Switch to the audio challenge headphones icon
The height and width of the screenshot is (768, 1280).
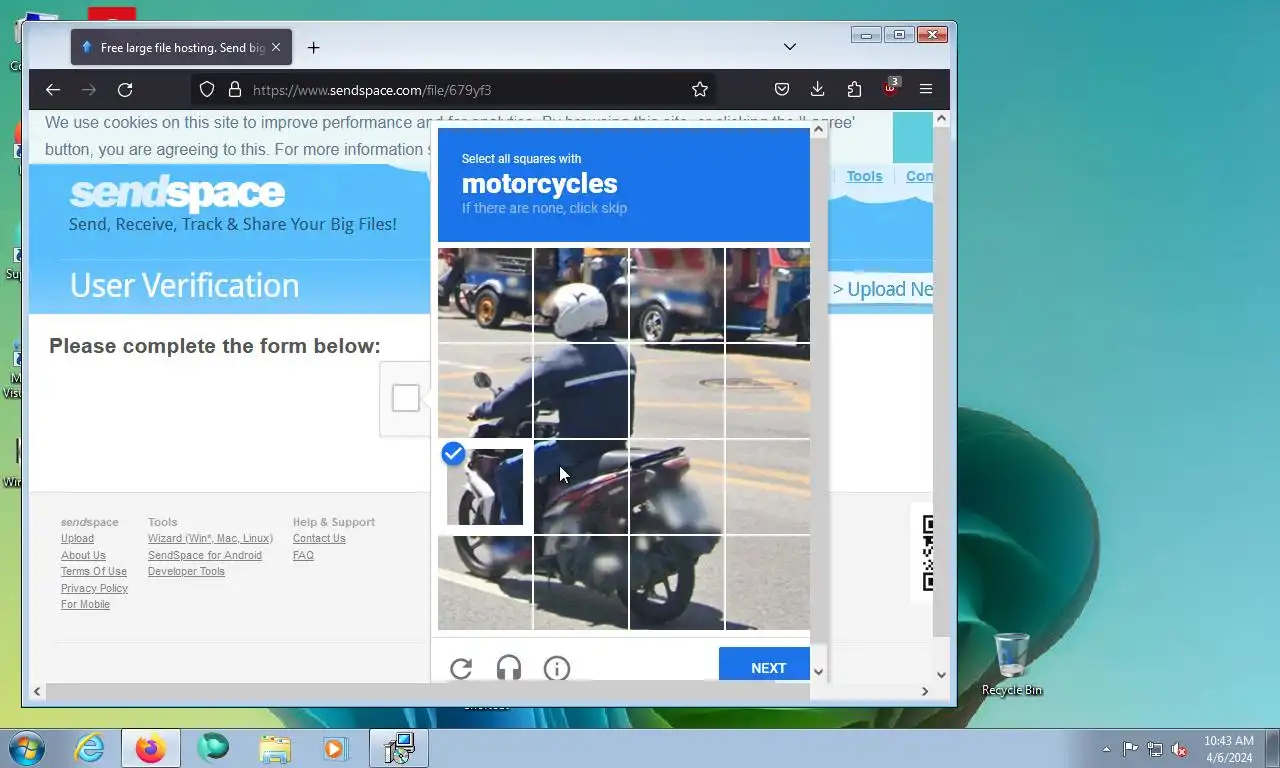coord(509,668)
